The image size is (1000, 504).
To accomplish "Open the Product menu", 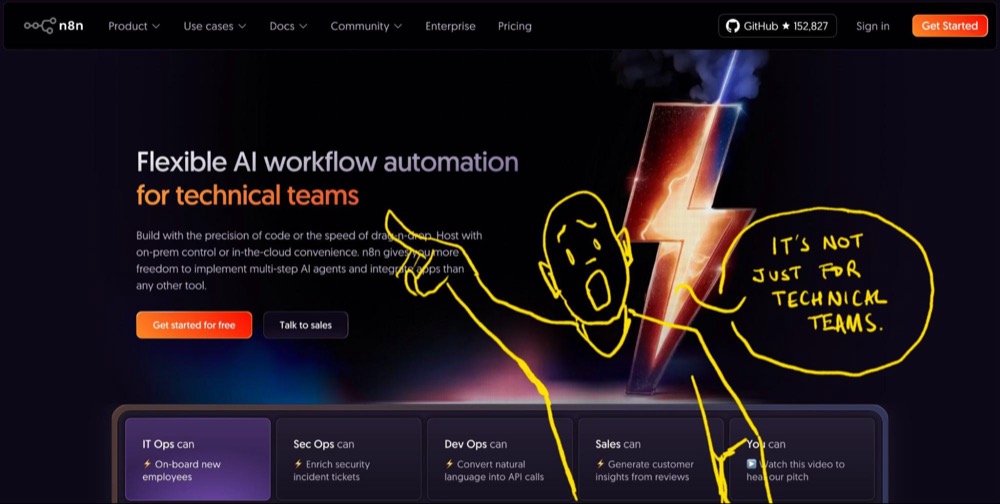I will coord(134,26).
